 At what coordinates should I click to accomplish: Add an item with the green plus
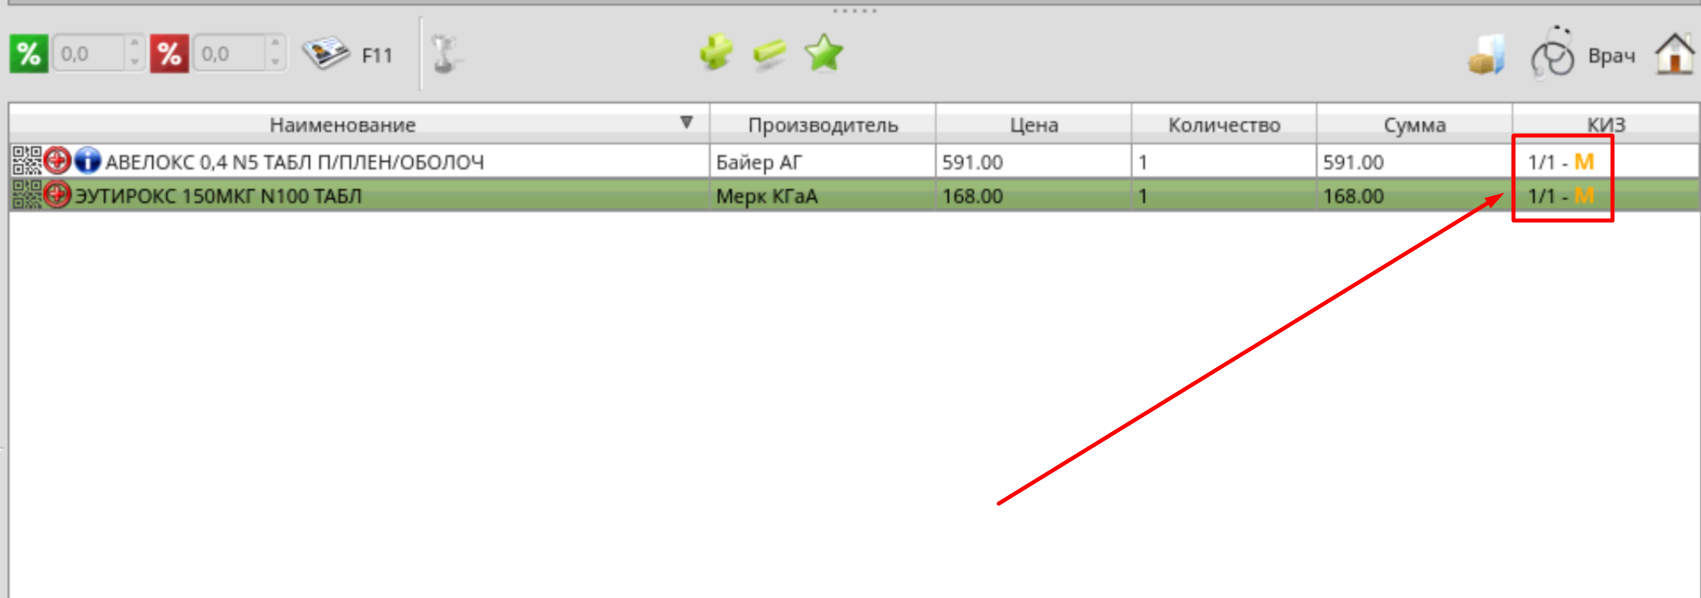coord(716,53)
